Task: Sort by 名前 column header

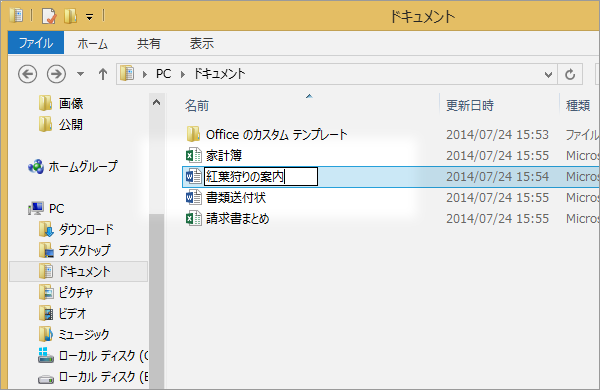Action: [197, 105]
